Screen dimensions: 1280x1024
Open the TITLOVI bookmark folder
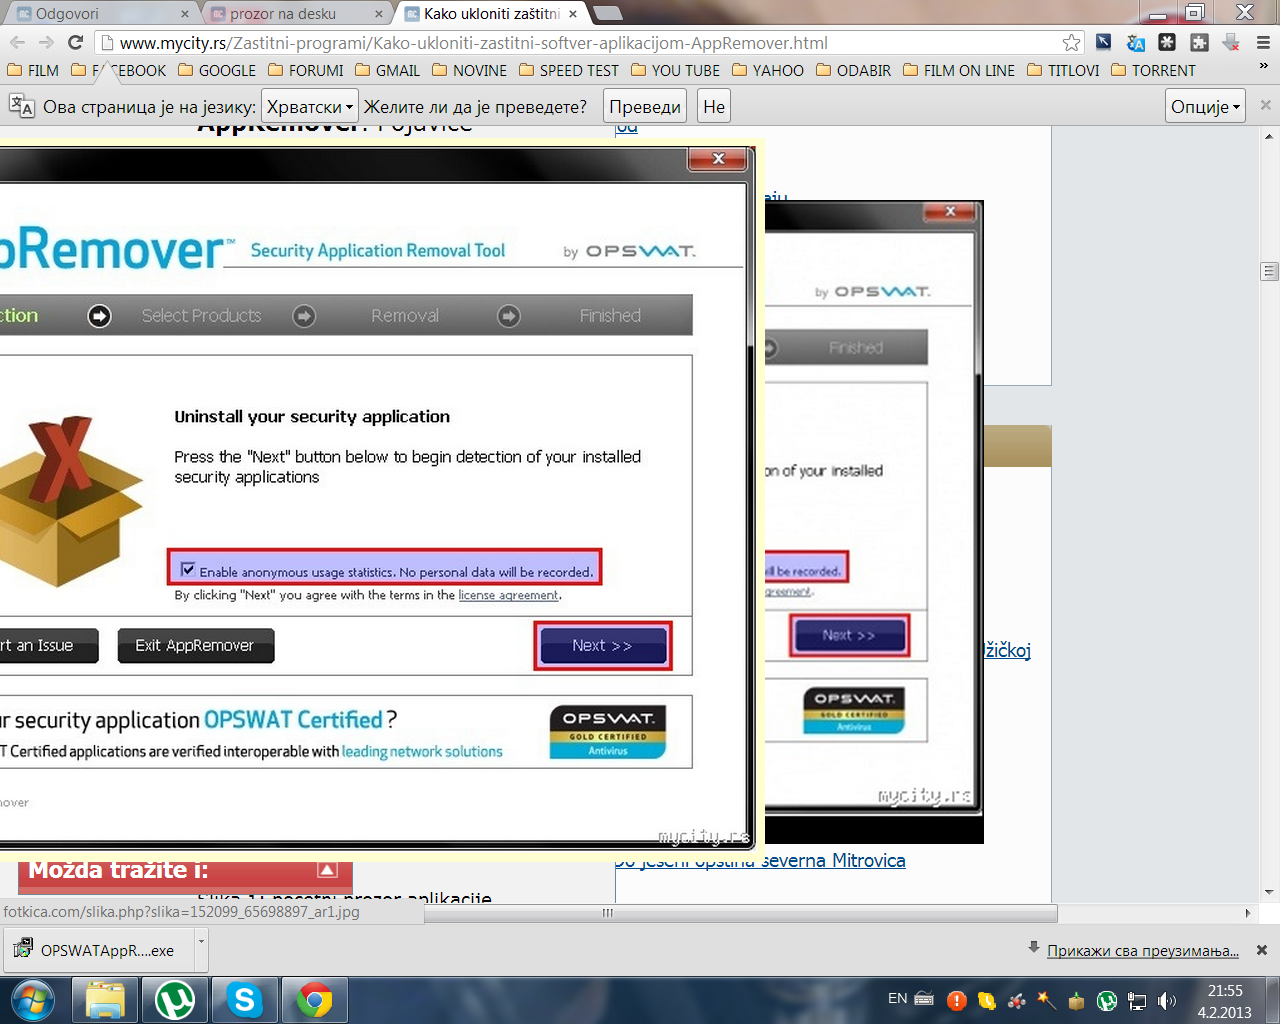click(x=1063, y=70)
